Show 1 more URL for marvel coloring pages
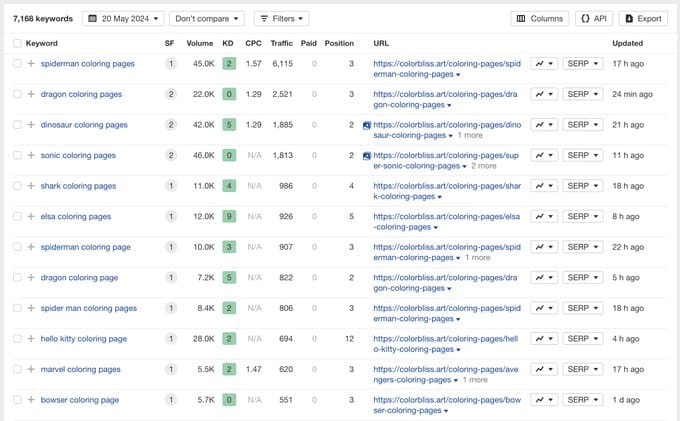The image size is (680, 421). 475,380
